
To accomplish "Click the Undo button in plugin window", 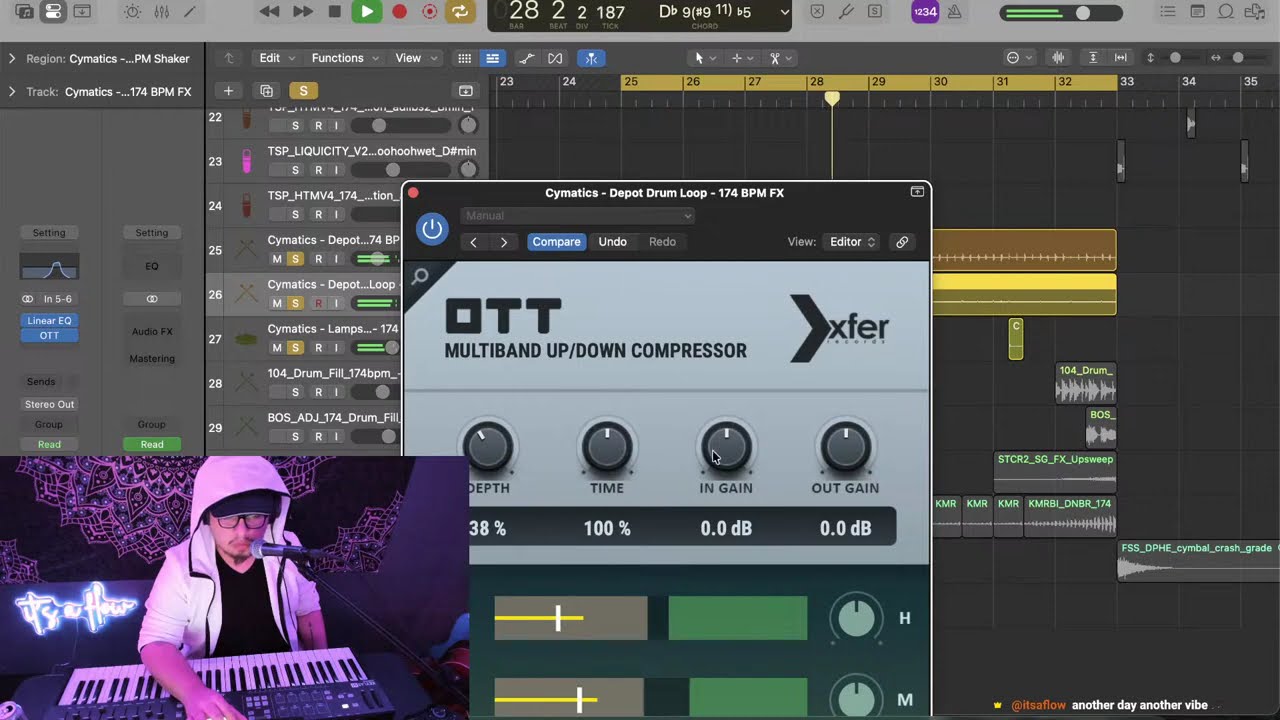I will [x=612, y=242].
